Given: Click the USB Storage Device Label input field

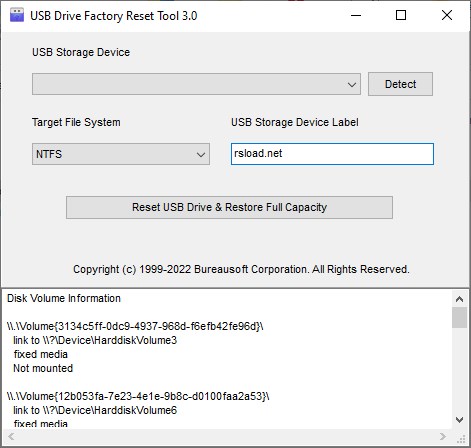Looking at the screenshot, I should point(332,154).
